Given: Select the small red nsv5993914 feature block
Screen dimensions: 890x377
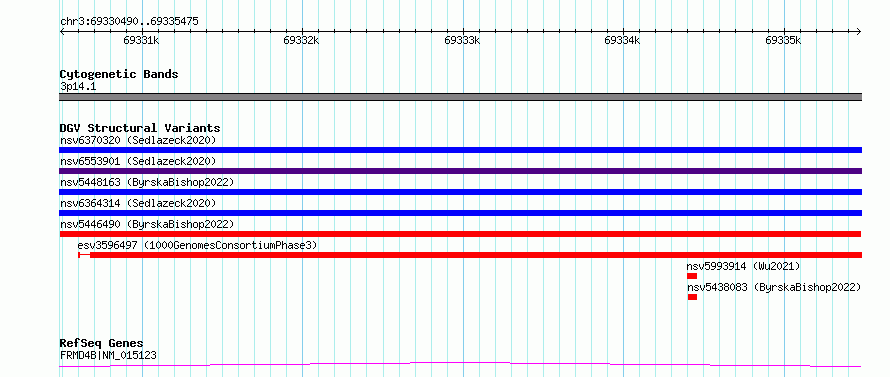Looking at the screenshot, I should tap(691, 276).
